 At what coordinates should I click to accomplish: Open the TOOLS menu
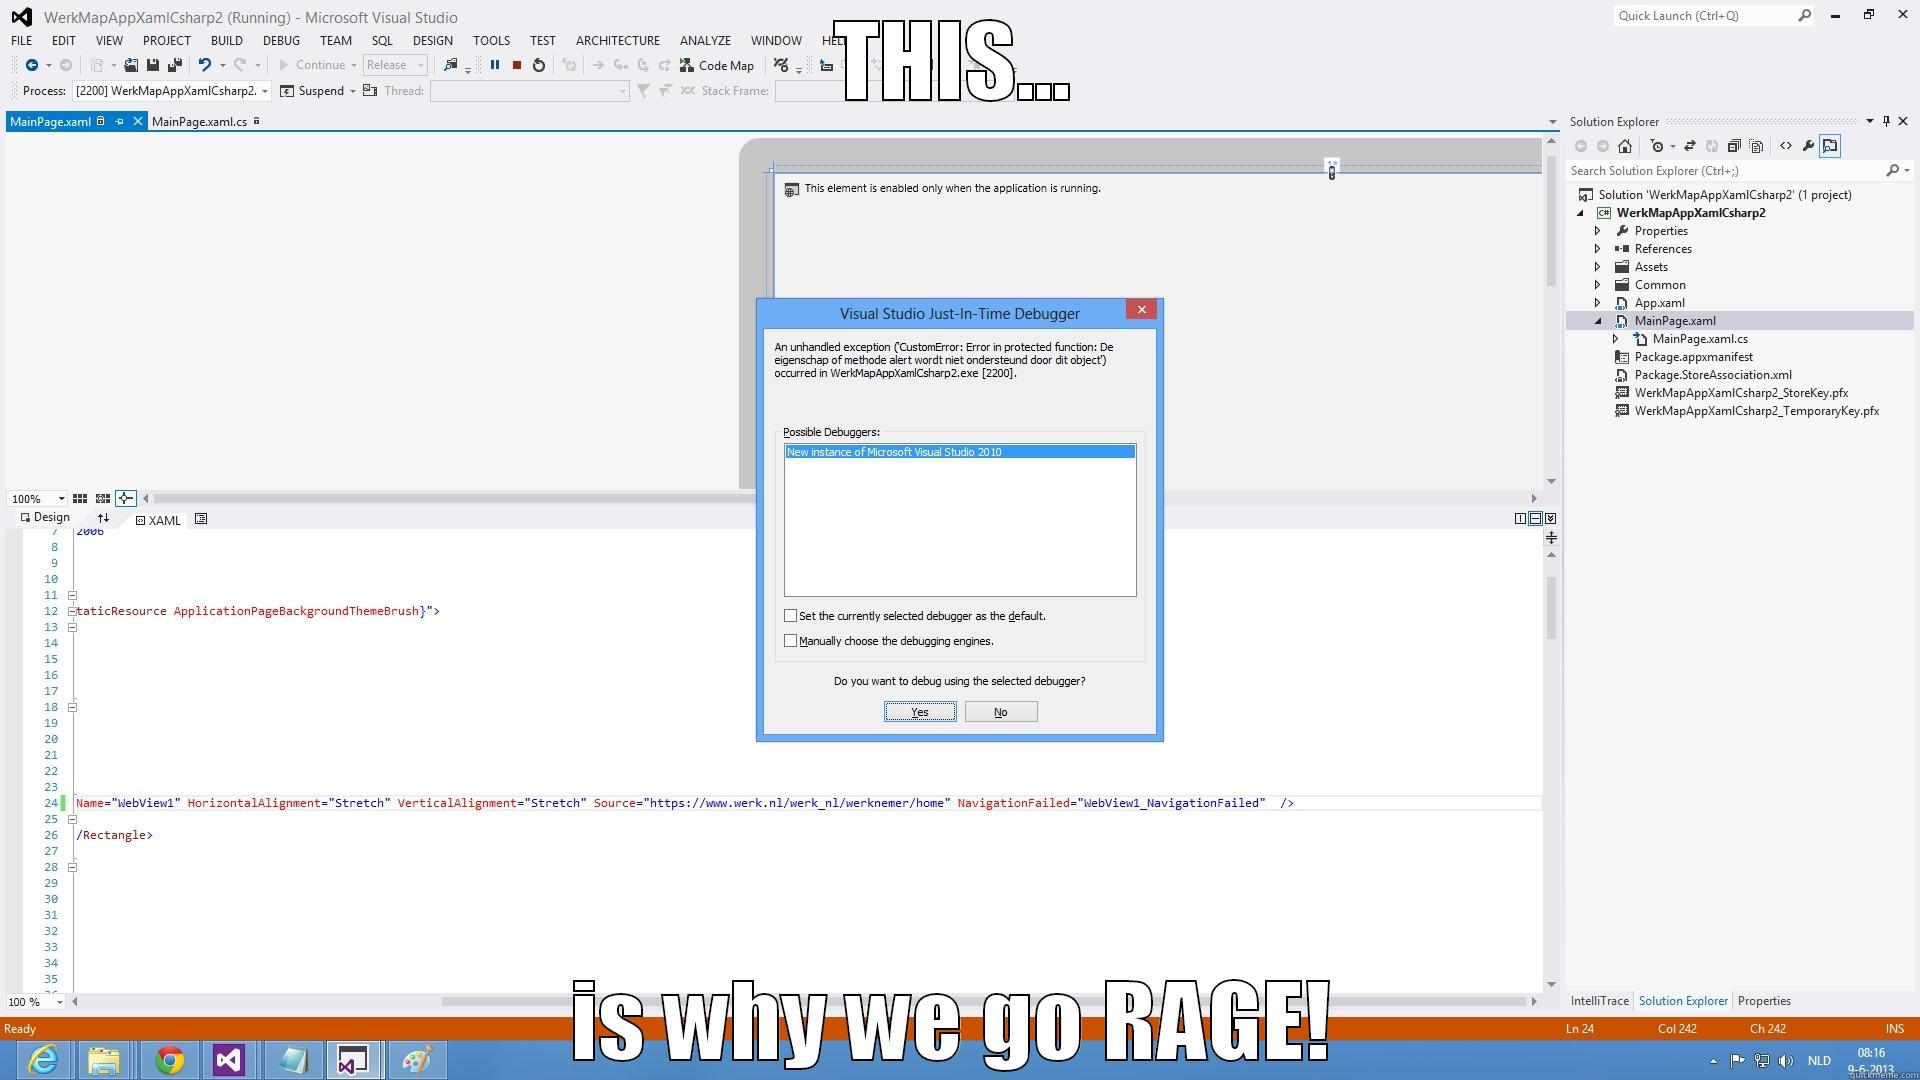coord(491,41)
